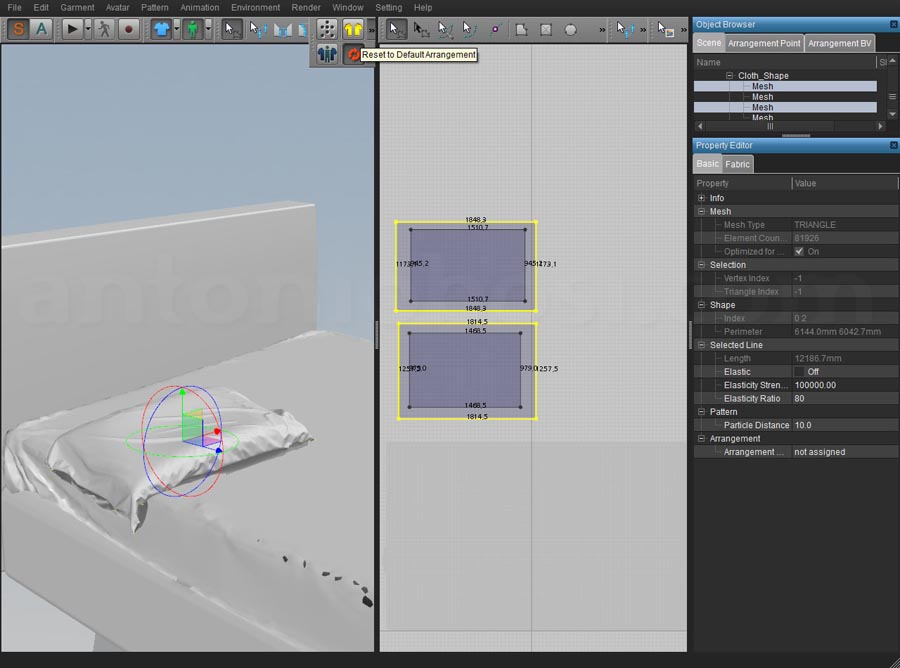
Task: Open dropdown next to blue shirt icon
Action: [x=177, y=29]
